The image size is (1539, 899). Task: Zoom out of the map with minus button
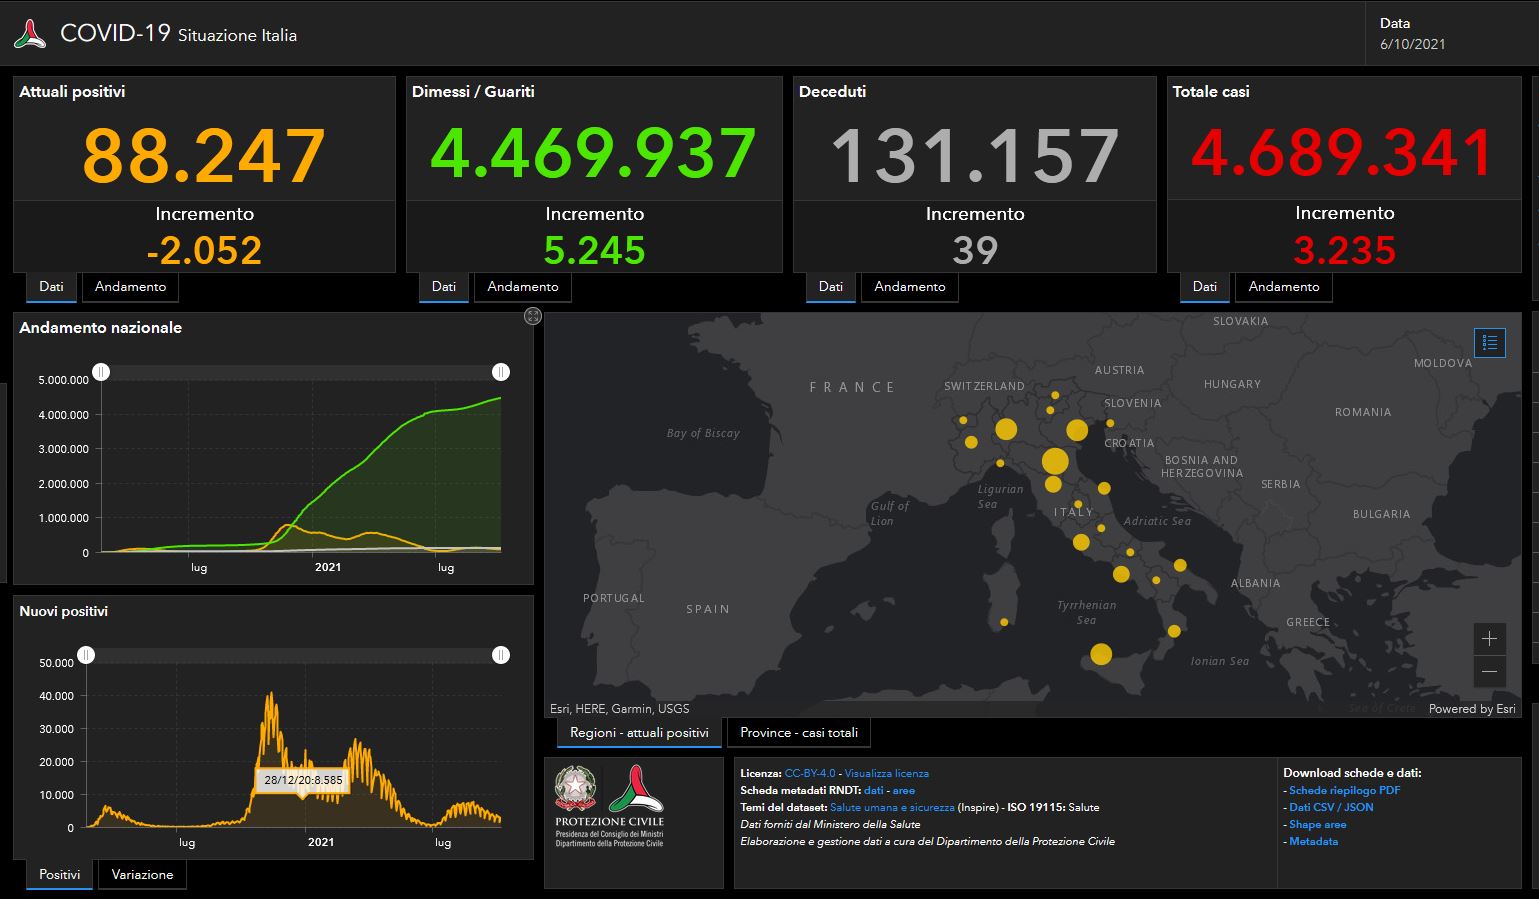coord(1489,671)
